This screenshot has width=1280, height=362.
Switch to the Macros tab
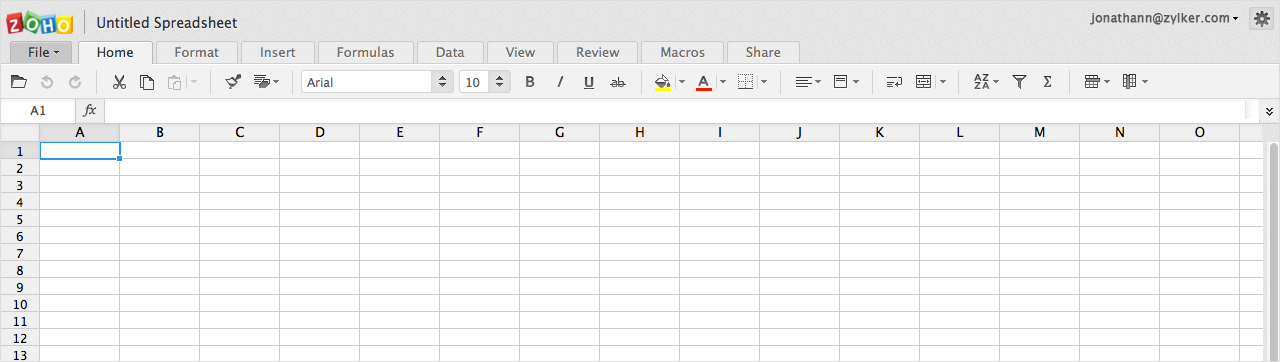coord(683,52)
